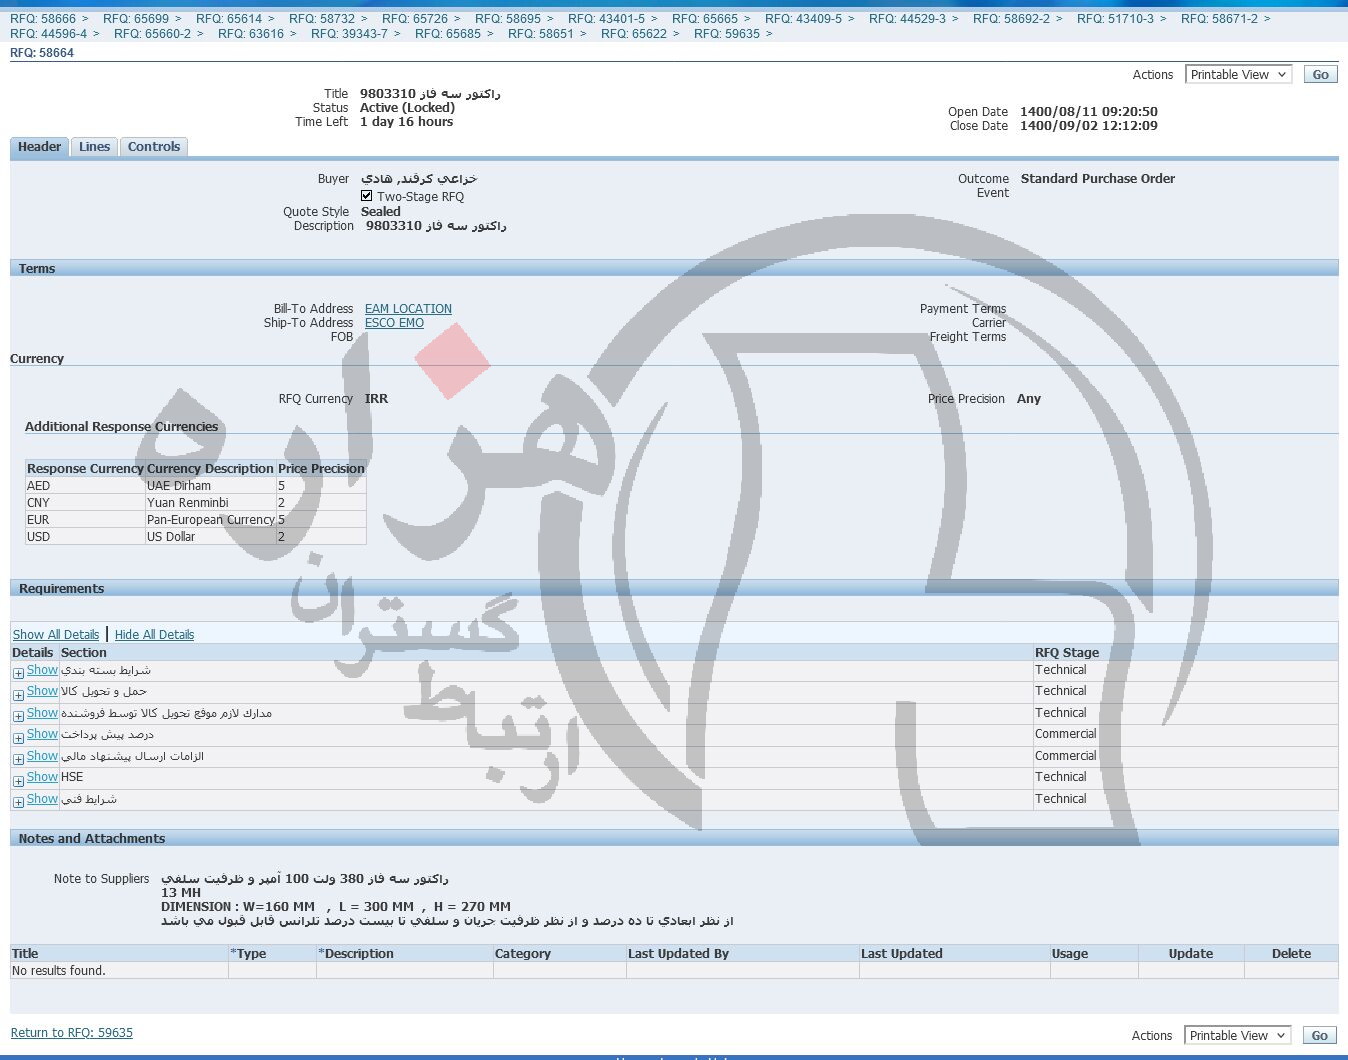Go to breadcrumb RFQ: 58666
The height and width of the screenshot is (1060, 1348).
[x=43, y=19]
